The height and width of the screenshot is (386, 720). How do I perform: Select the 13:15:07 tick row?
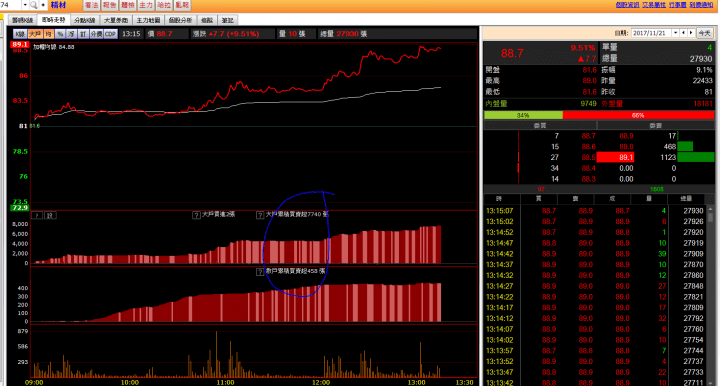pos(595,211)
